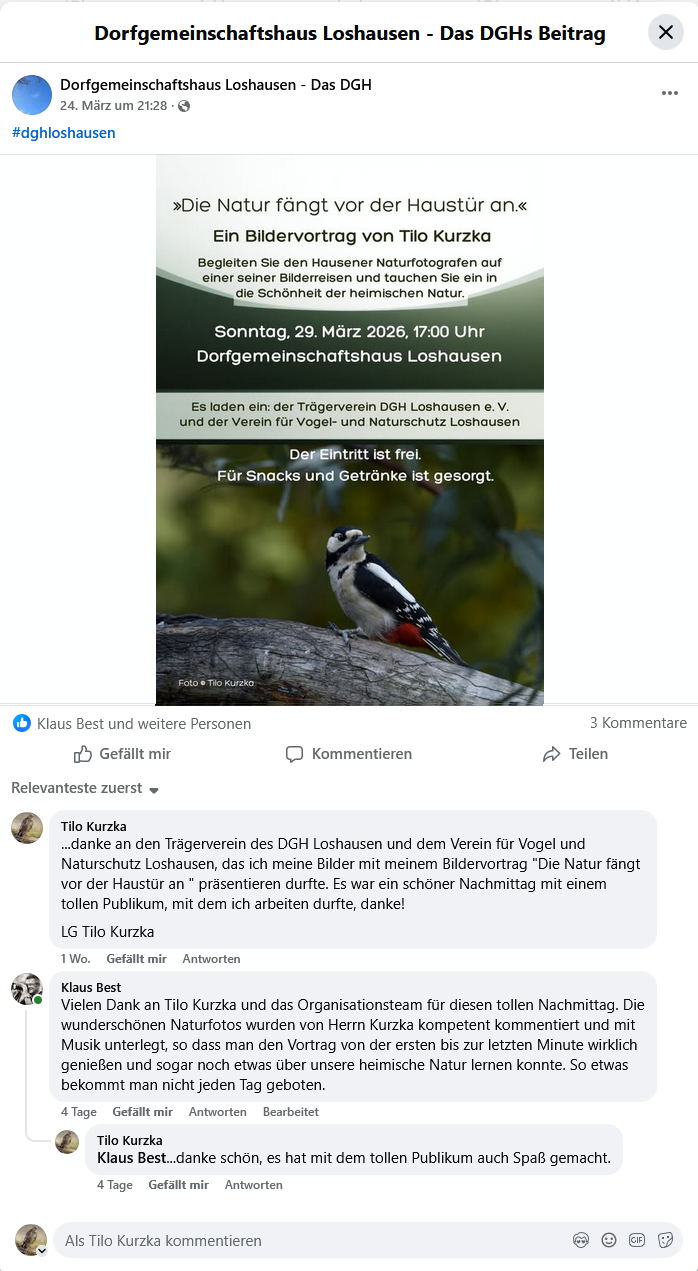The width and height of the screenshot is (698, 1271).
Task: Open the emoji picker in comment box
Action: [x=609, y=1240]
